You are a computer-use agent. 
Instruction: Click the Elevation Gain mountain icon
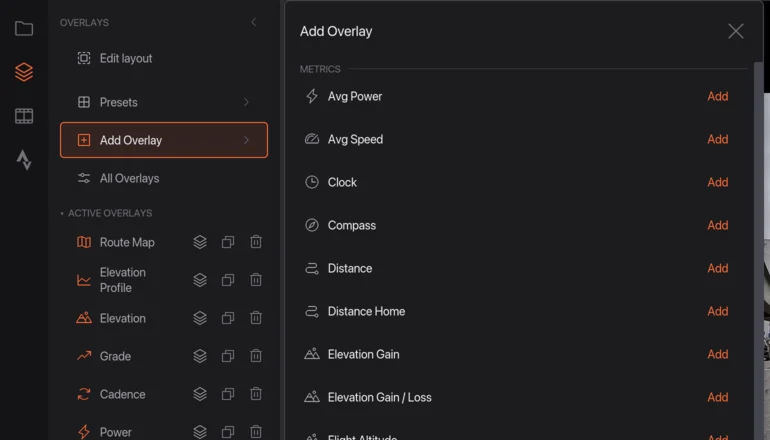pyautogui.click(x=312, y=354)
